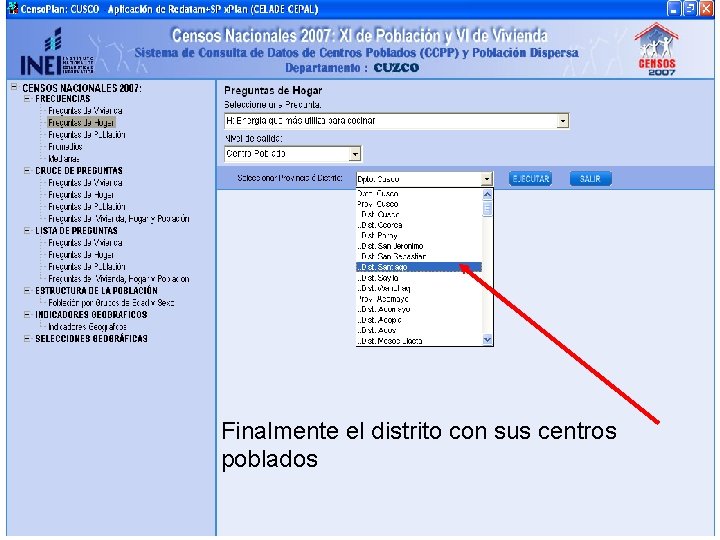Select Preguntas de Hogar under FRECUENCIAS
Screen dimensions: 720x540
point(81,123)
